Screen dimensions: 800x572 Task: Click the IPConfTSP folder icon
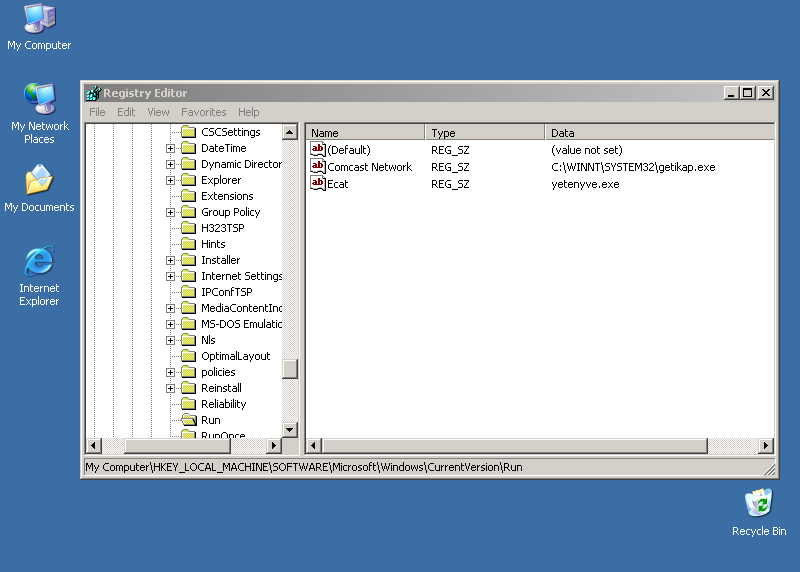(189, 292)
